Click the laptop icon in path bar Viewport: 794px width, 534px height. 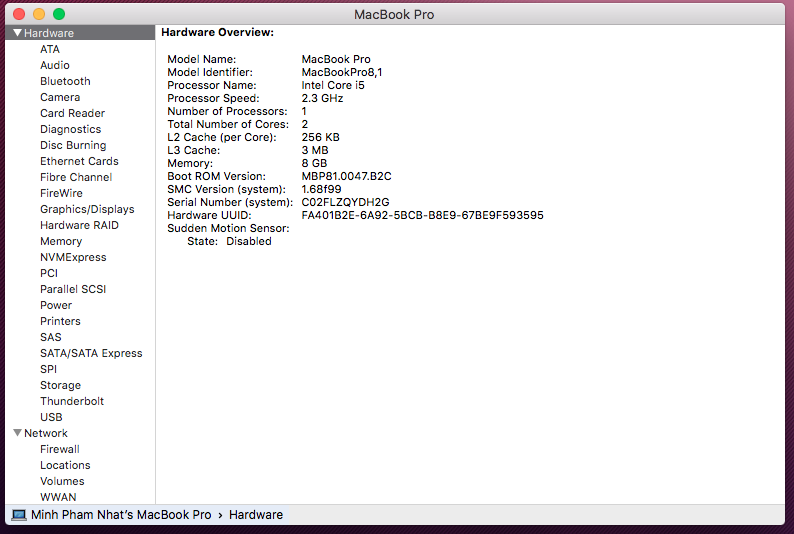19,515
